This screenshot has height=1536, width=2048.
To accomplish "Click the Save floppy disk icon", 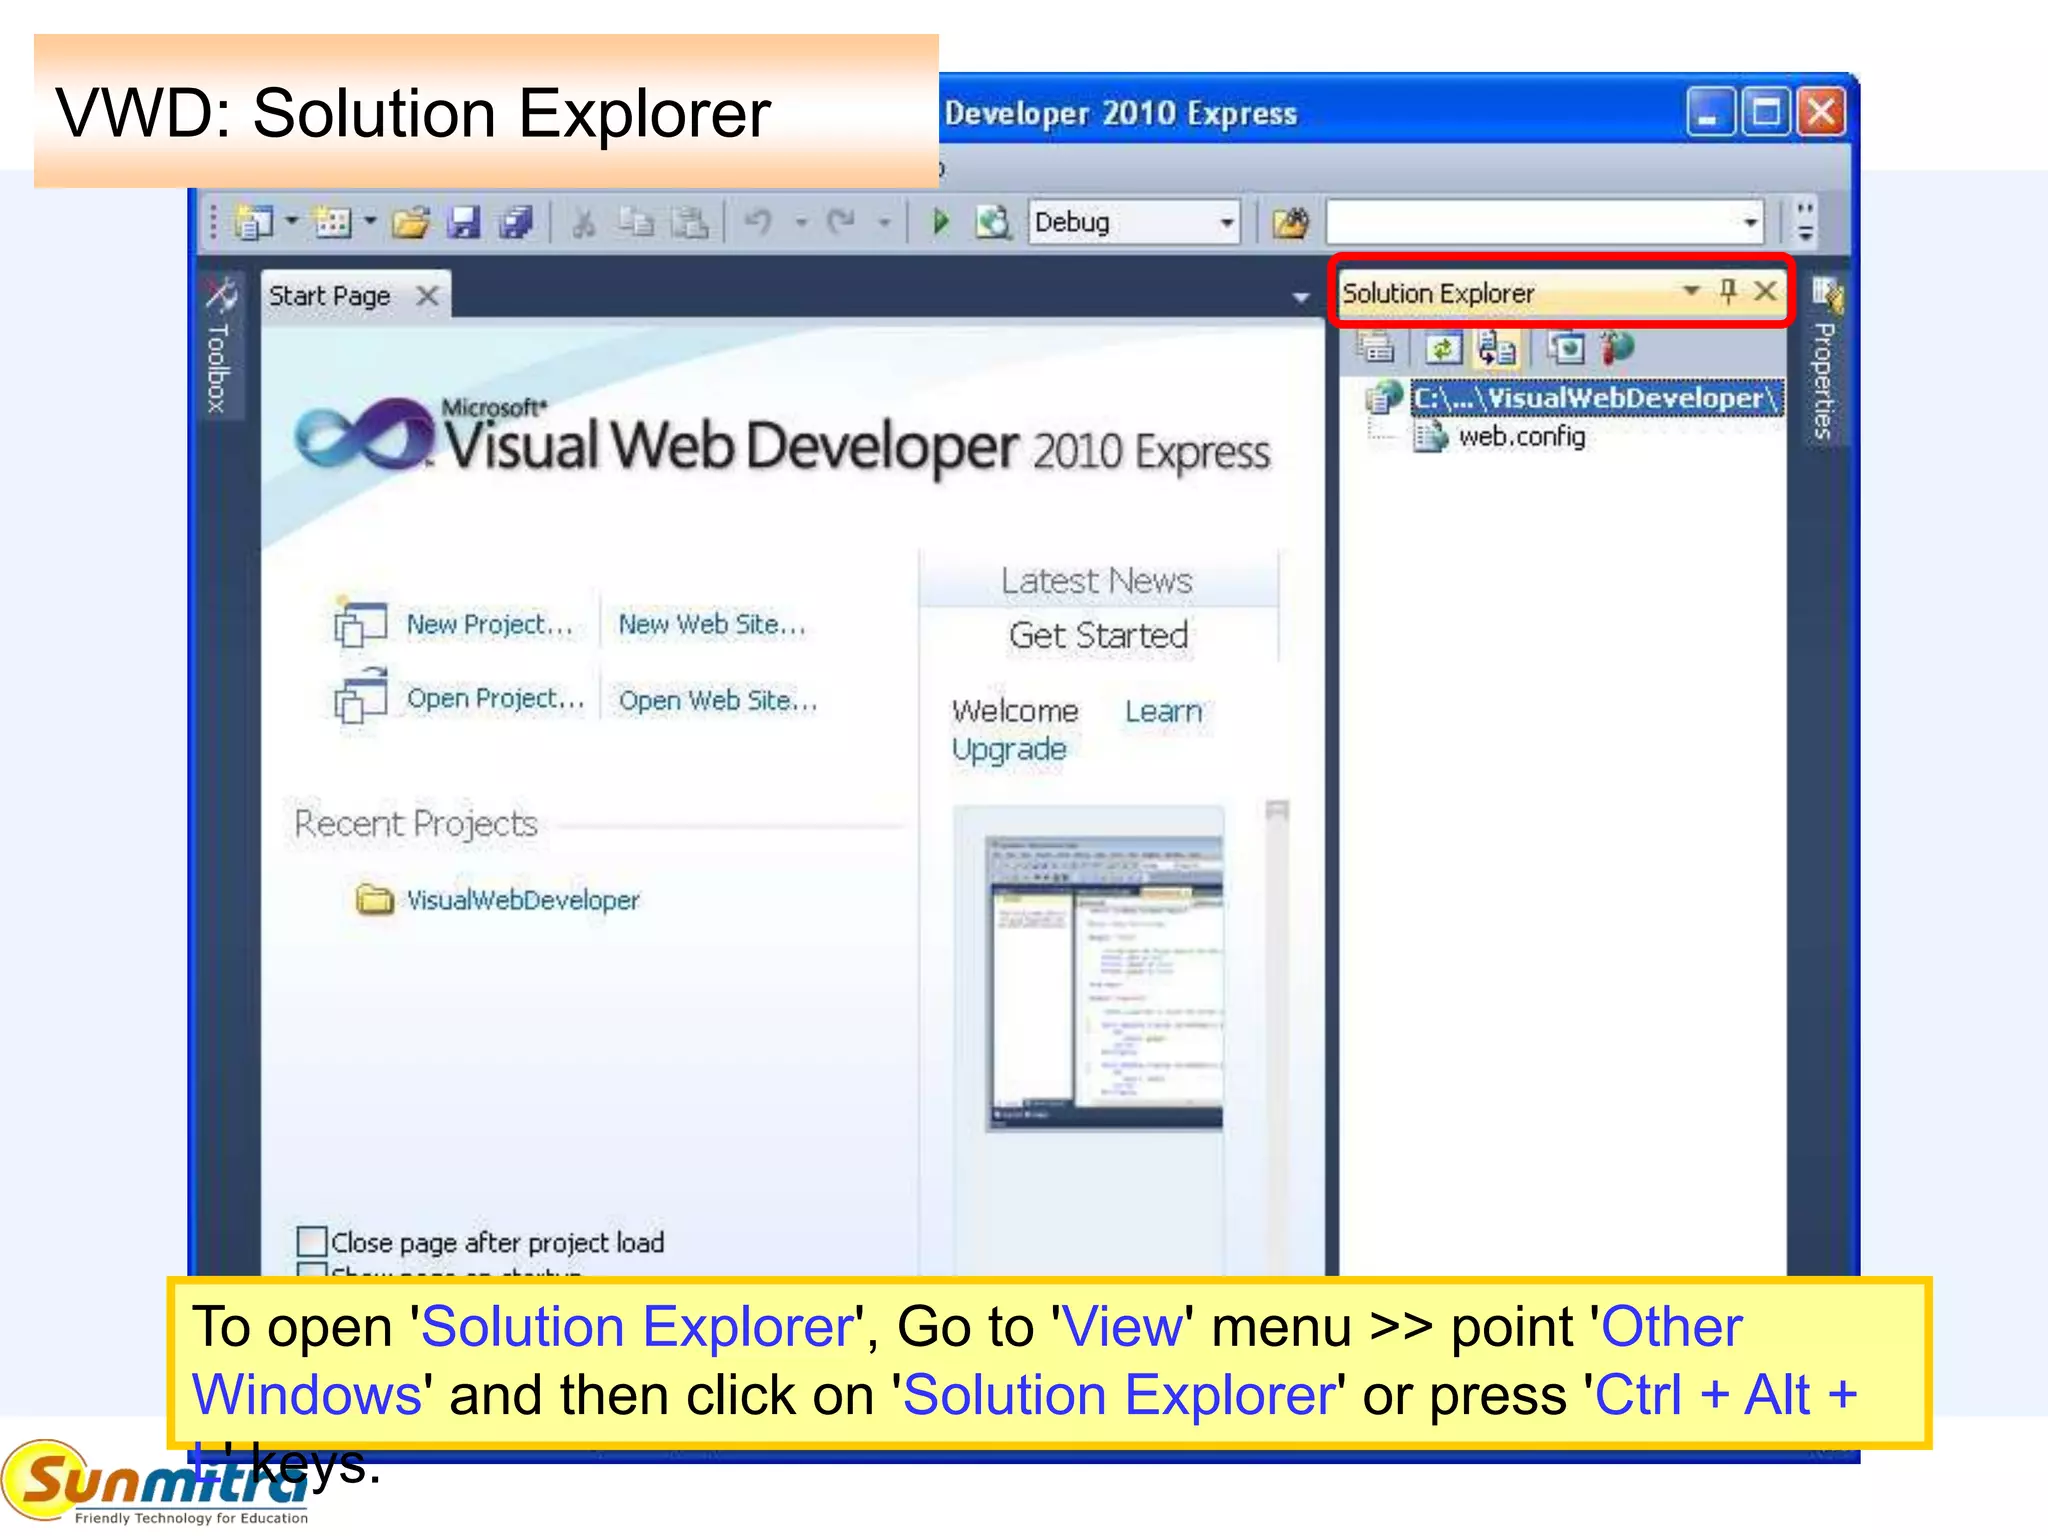I will click(x=463, y=222).
